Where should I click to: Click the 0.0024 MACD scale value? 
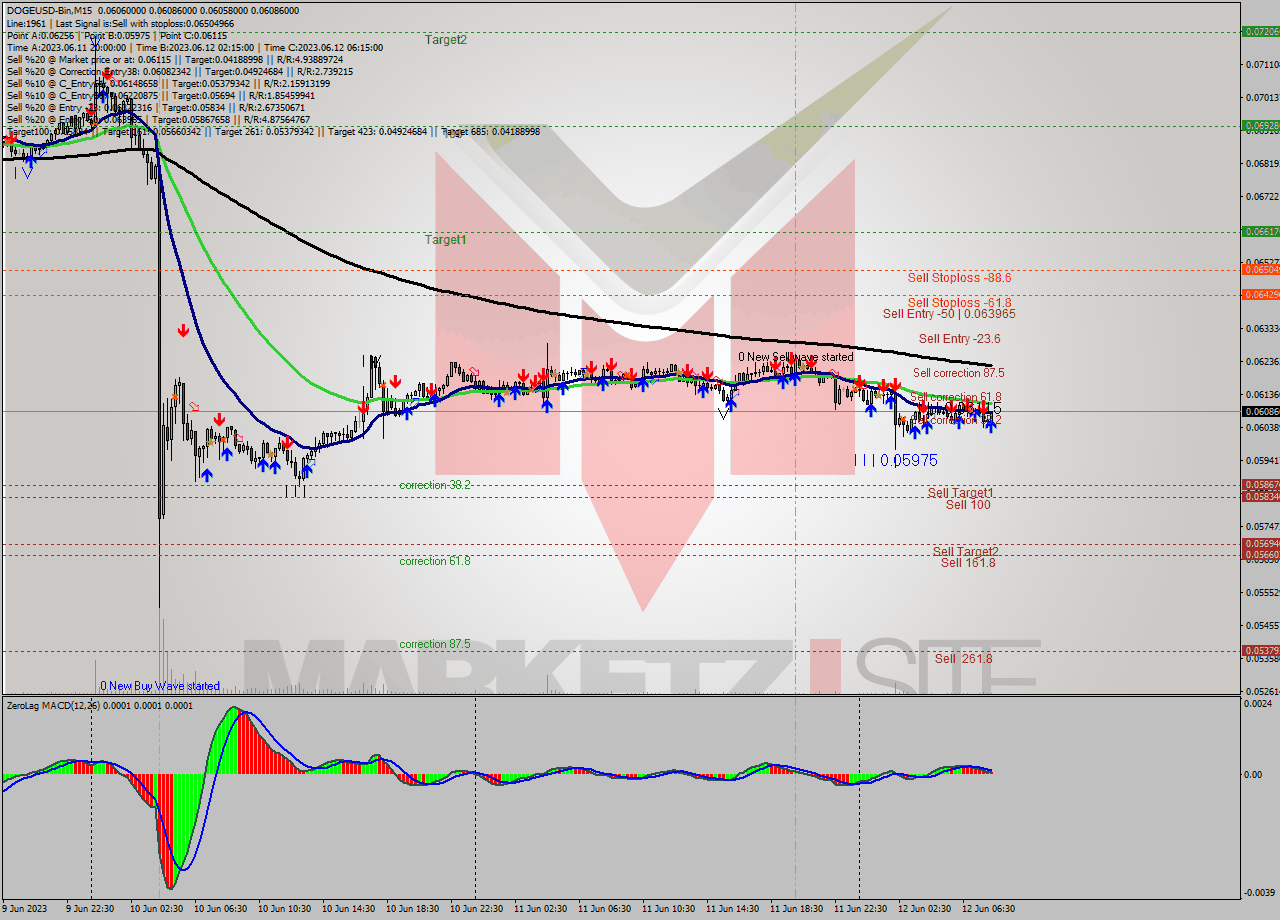[1258, 705]
